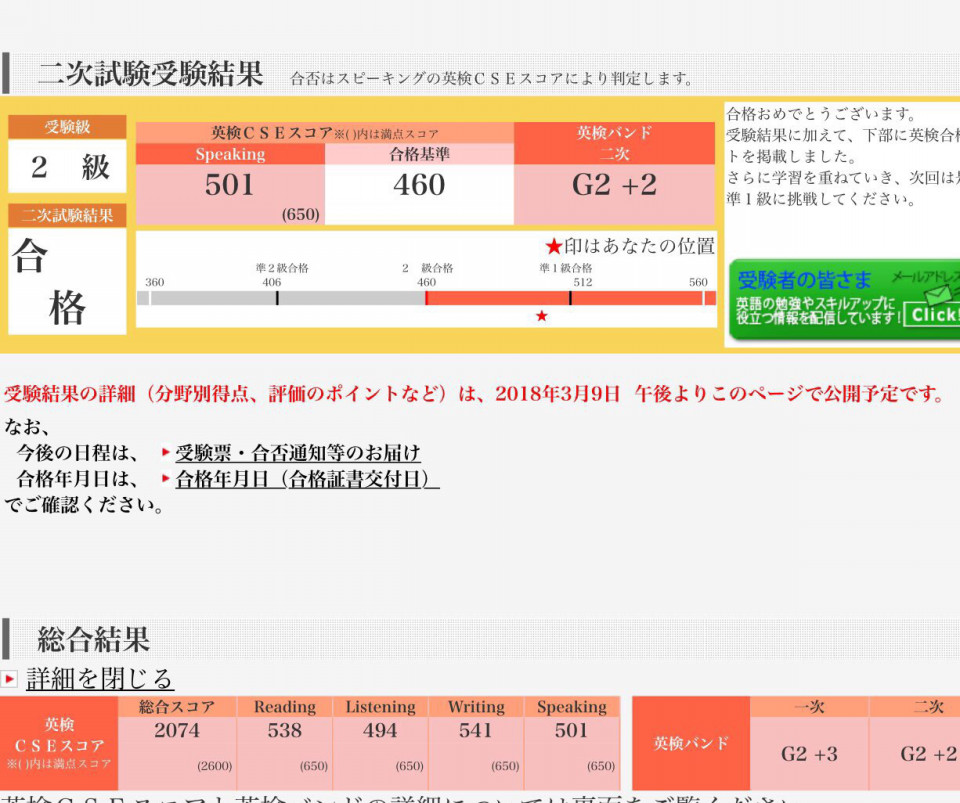Click the 総合結果 heading

(x=94, y=639)
